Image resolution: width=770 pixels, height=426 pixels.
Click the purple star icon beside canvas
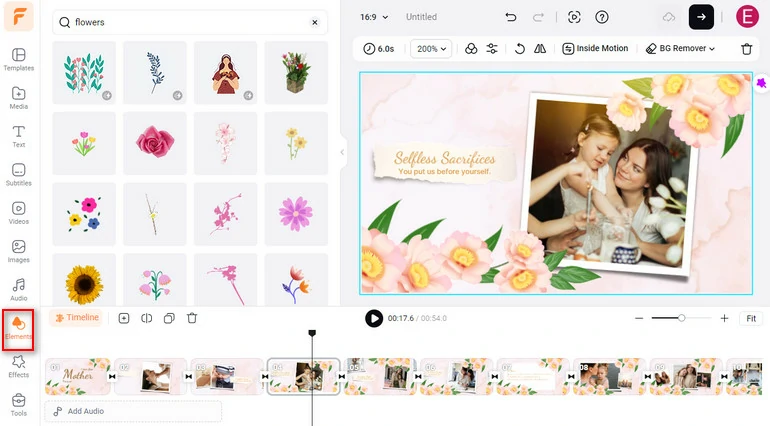(761, 83)
